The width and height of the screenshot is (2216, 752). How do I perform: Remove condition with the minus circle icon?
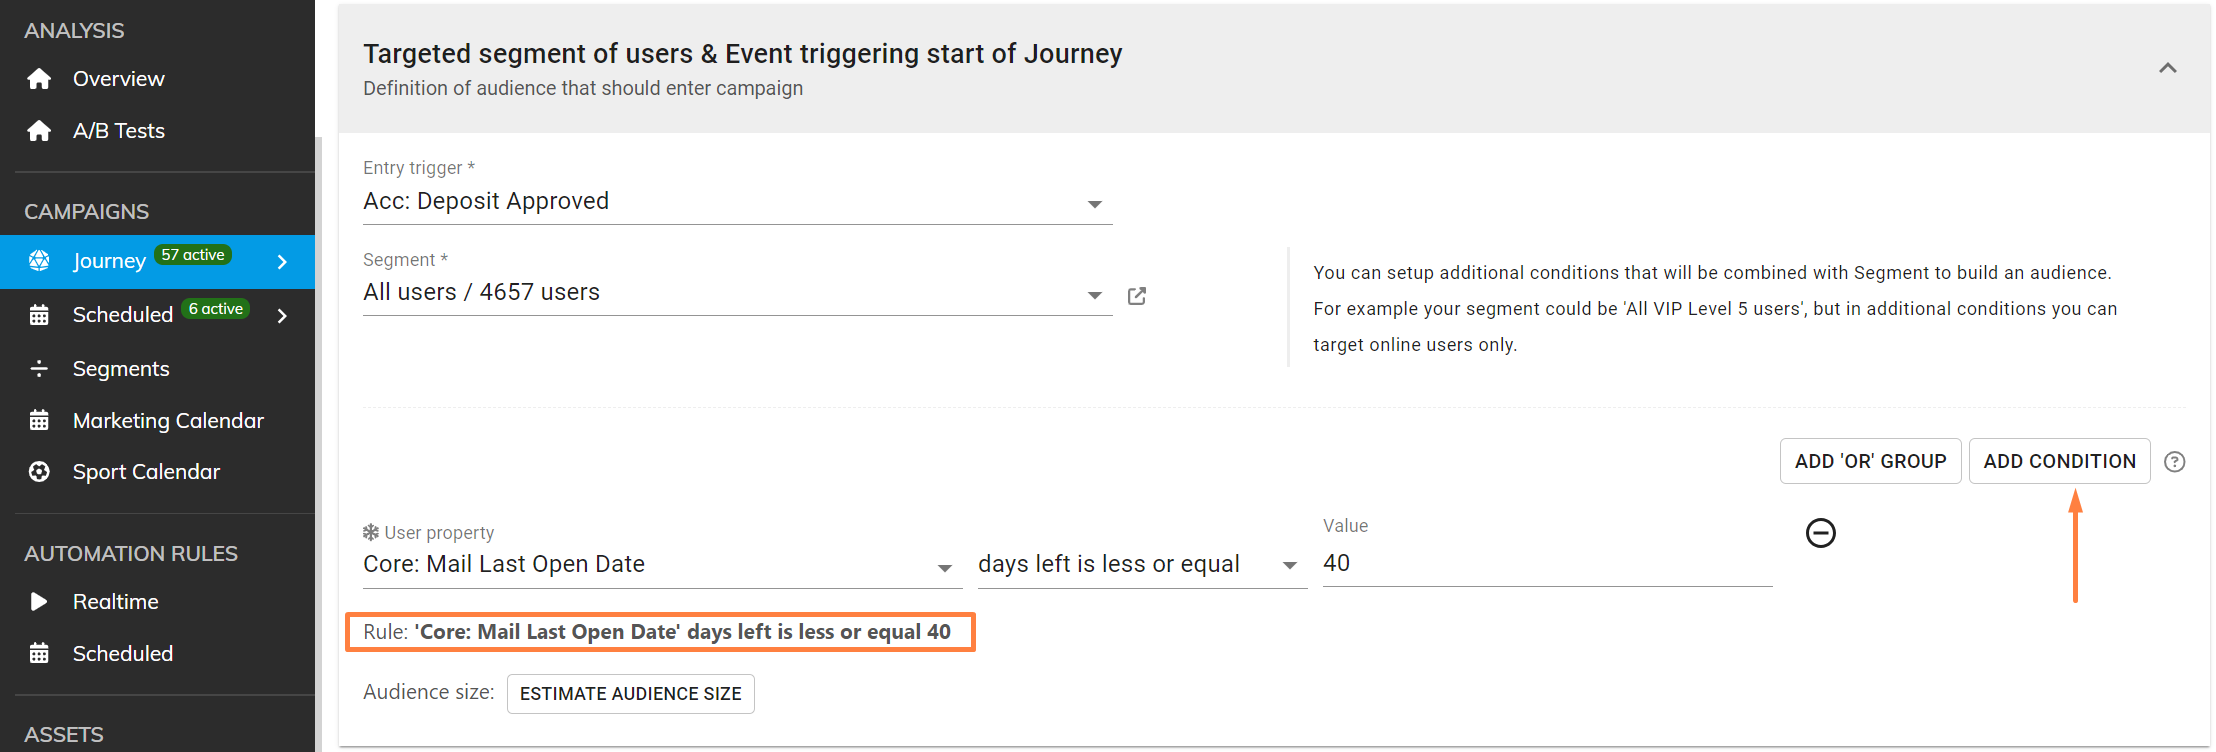pos(1820,533)
